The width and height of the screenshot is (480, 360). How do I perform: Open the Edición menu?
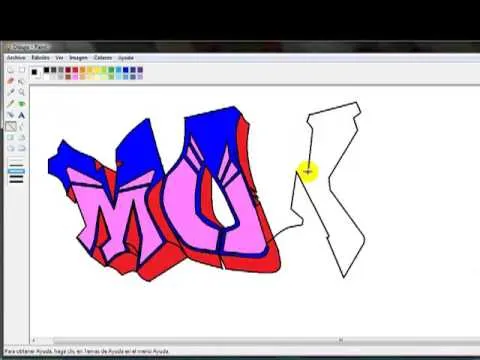click(x=40, y=58)
